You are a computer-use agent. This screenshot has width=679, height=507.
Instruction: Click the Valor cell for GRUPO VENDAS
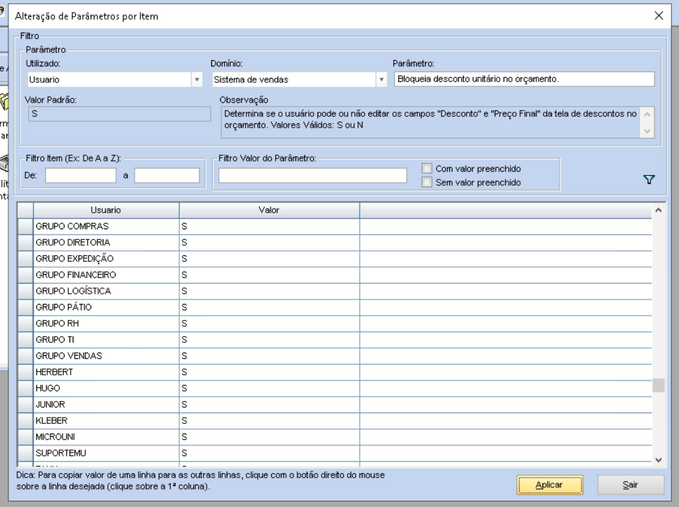pos(269,356)
